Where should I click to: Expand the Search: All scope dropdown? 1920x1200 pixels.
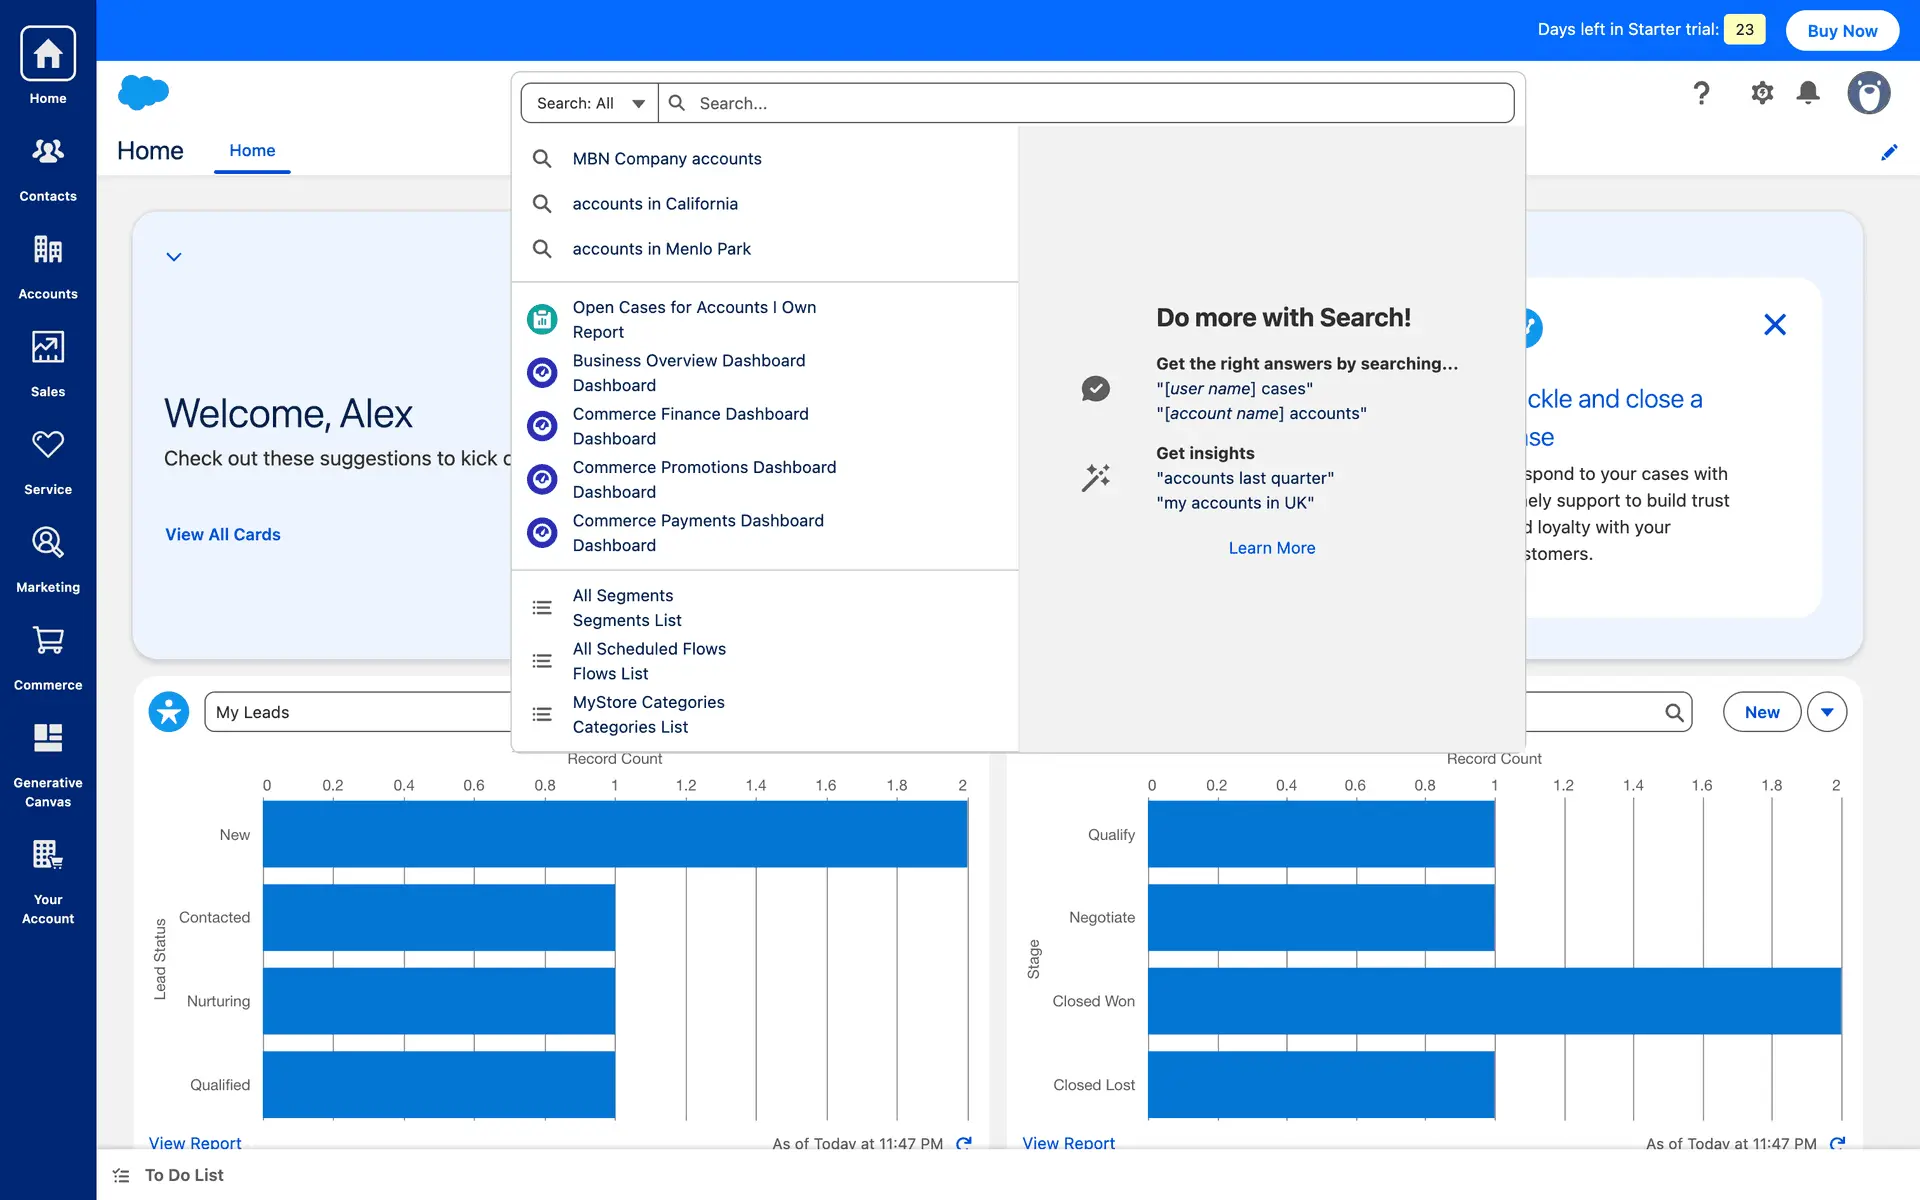(x=590, y=103)
